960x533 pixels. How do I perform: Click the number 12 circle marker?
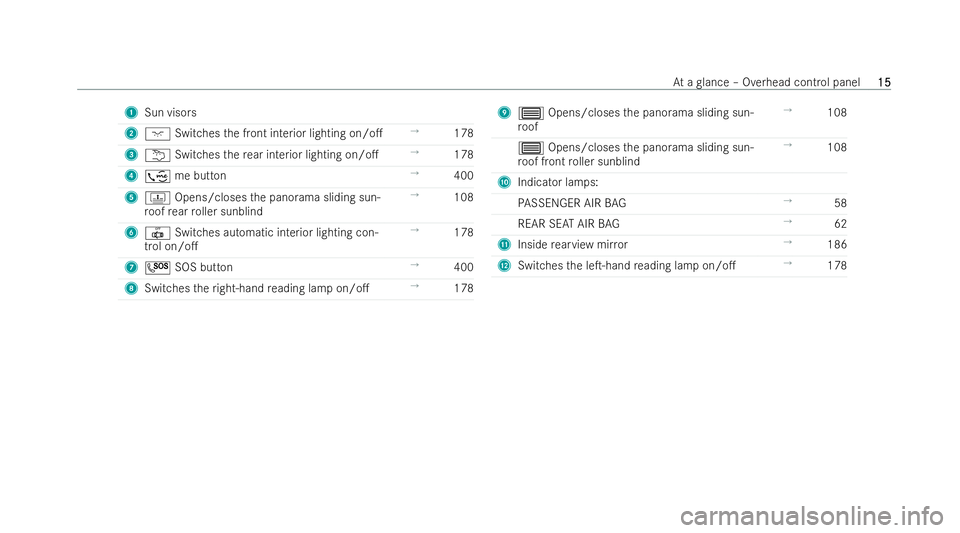[x=504, y=266]
